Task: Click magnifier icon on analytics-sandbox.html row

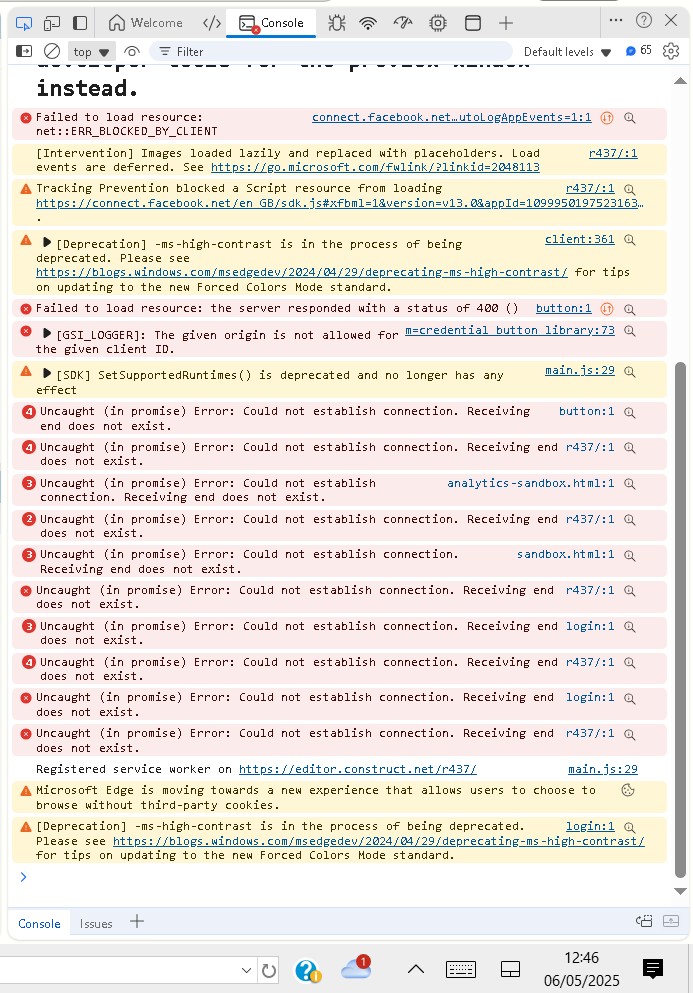Action: point(630,484)
